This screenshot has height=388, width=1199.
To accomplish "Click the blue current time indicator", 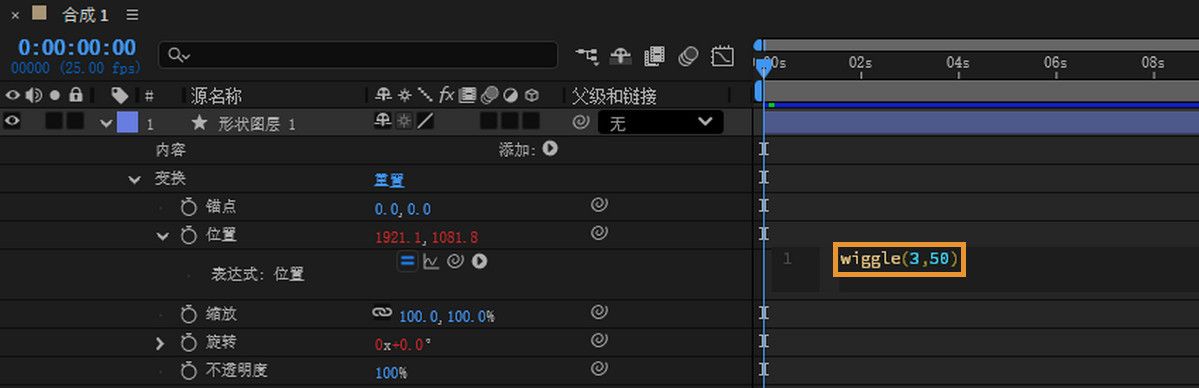I will pyautogui.click(x=763, y=69).
